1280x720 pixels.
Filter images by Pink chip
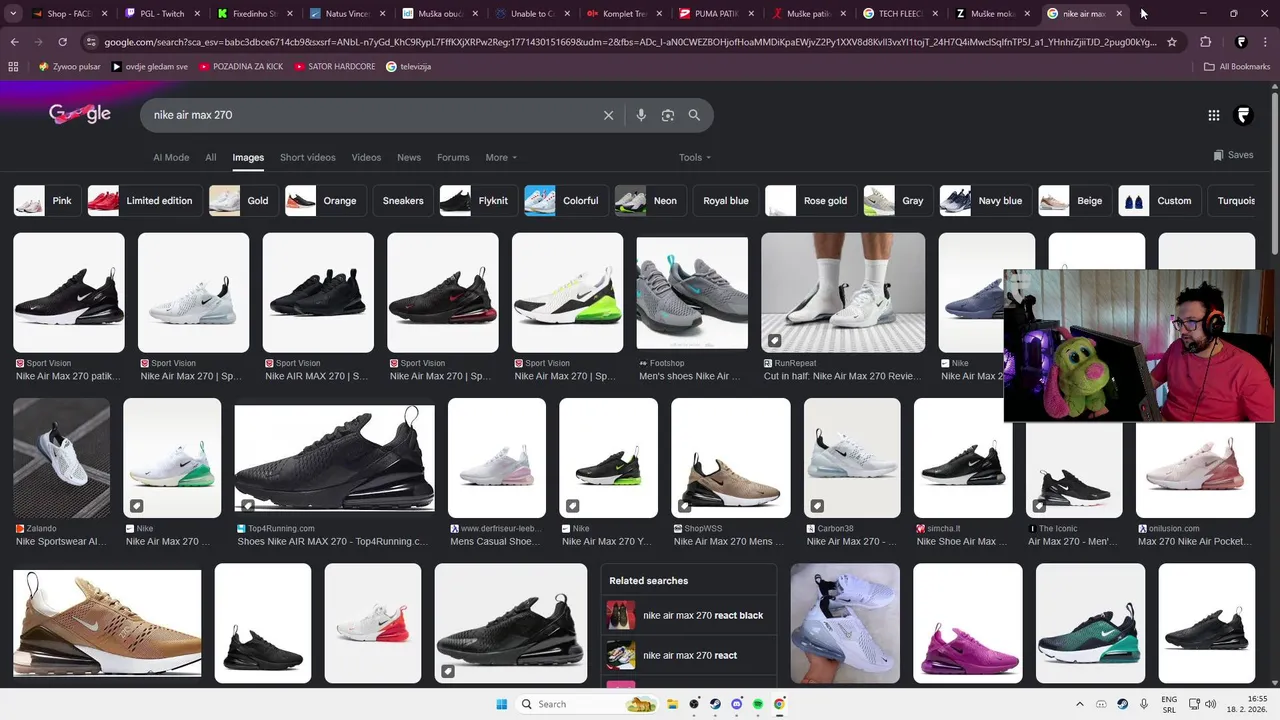[x=47, y=201]
